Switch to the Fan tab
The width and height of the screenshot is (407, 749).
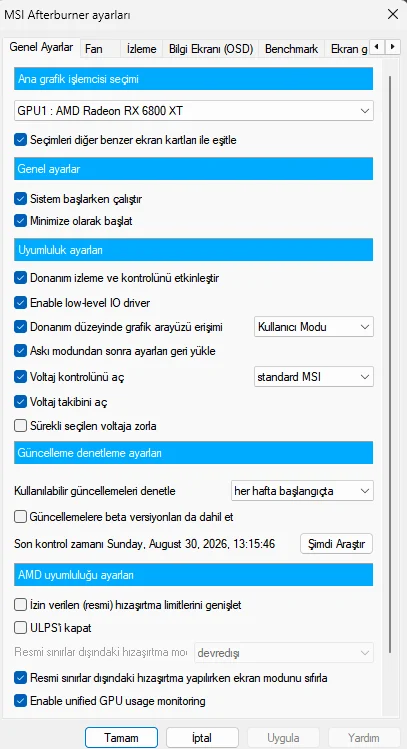click(99, 49)
